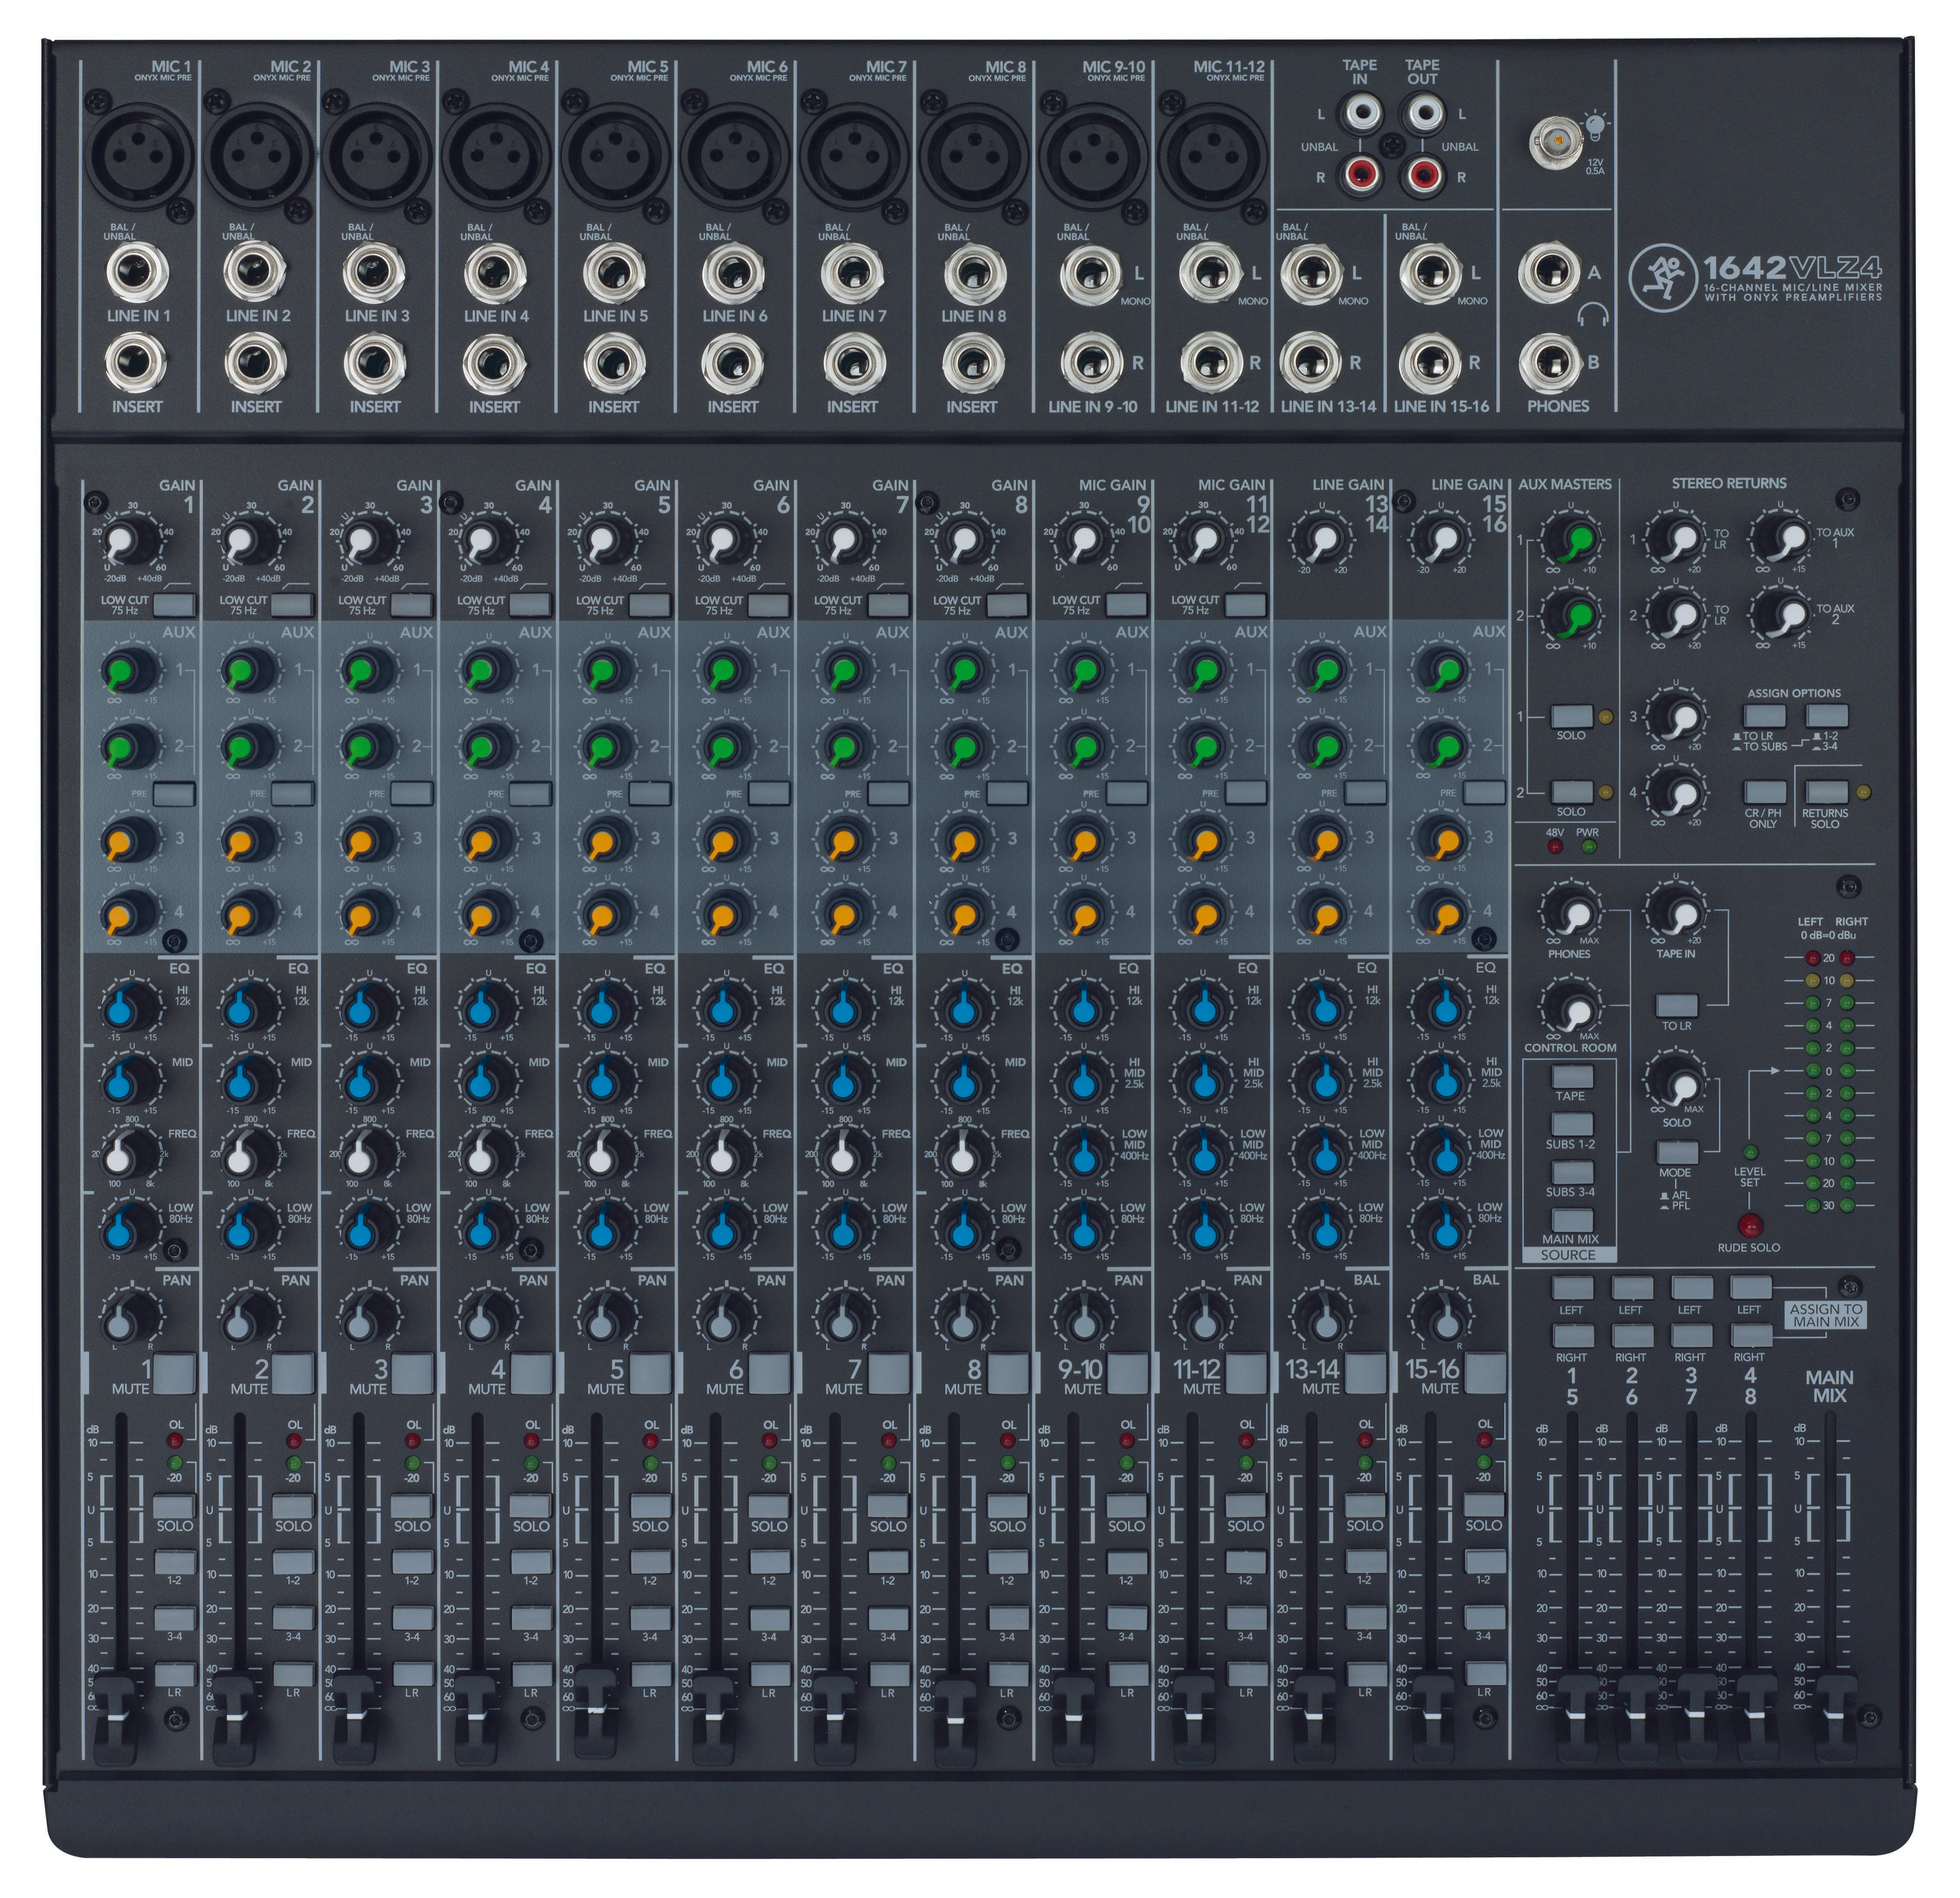Toggle the PRE switch on channel 6
The image size is (1960, 1898).
click(x=768, y=793)
